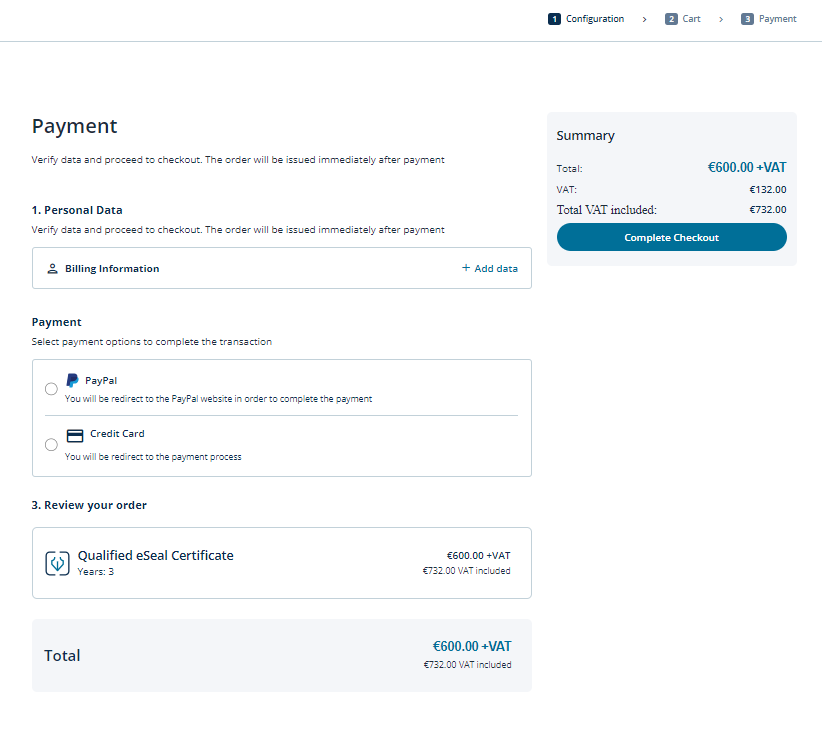This screenshot has width=822, height=740.
Task: Expand the Billing Information row label
Action: tap(112, 269)
